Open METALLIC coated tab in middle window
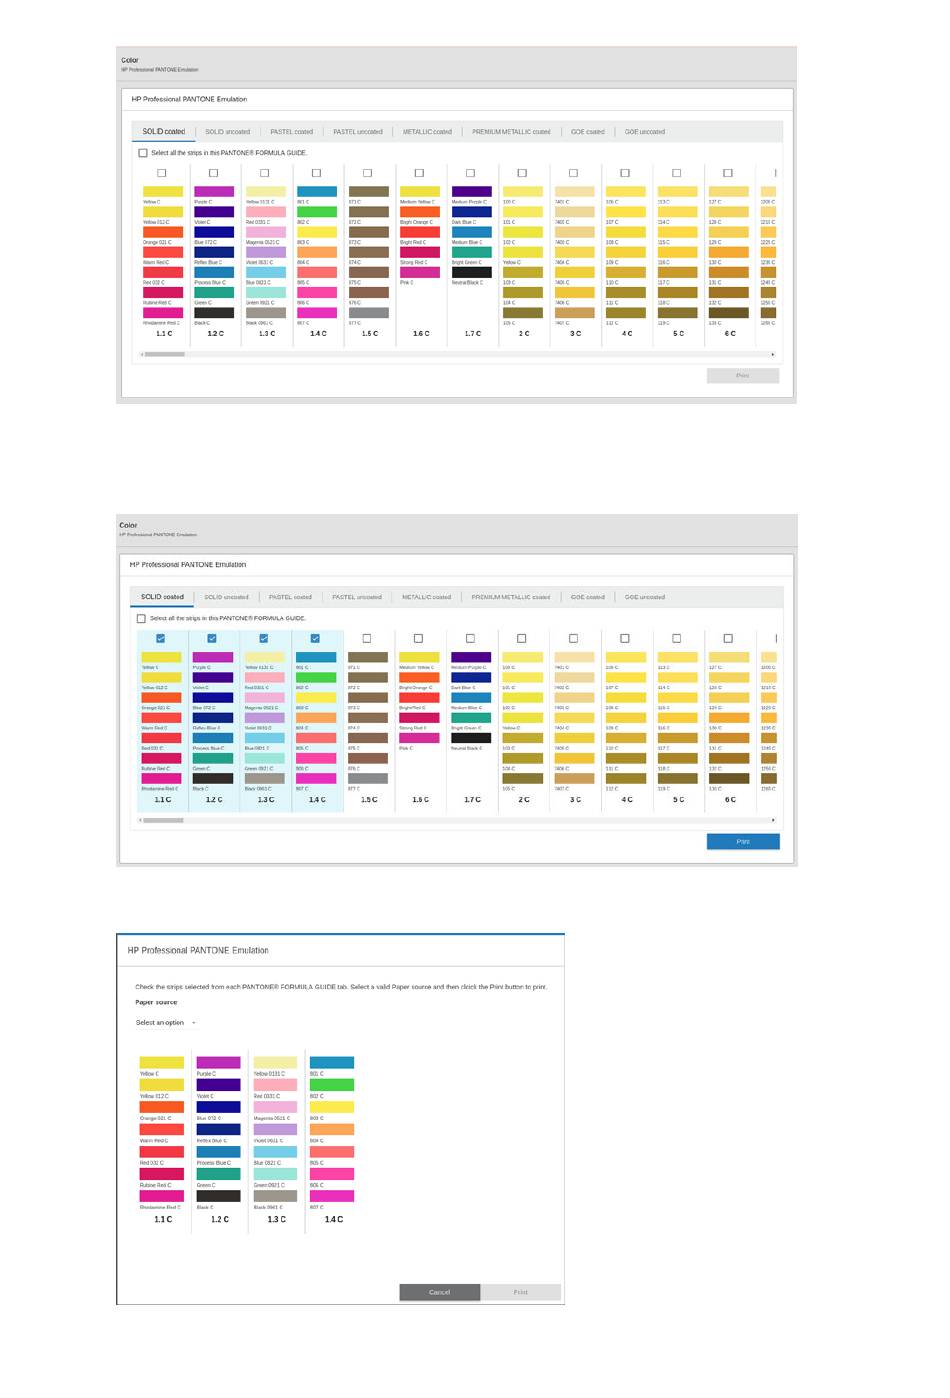 [x=427, y=597]
